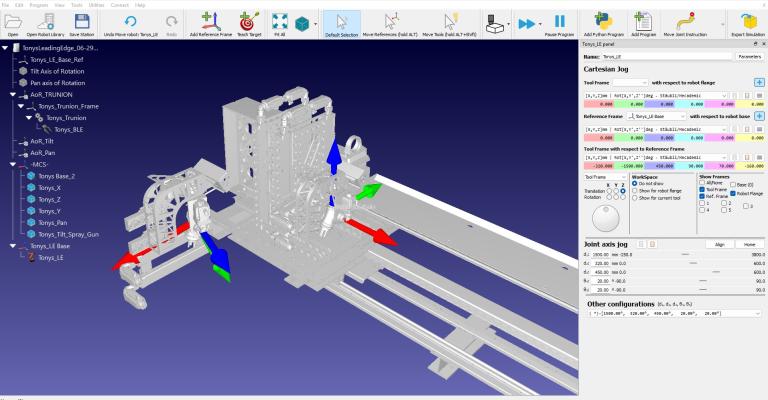Click the Save Station floppy icon
The width and height of the screenshot is (768, 400).
(x=82, y=22)
